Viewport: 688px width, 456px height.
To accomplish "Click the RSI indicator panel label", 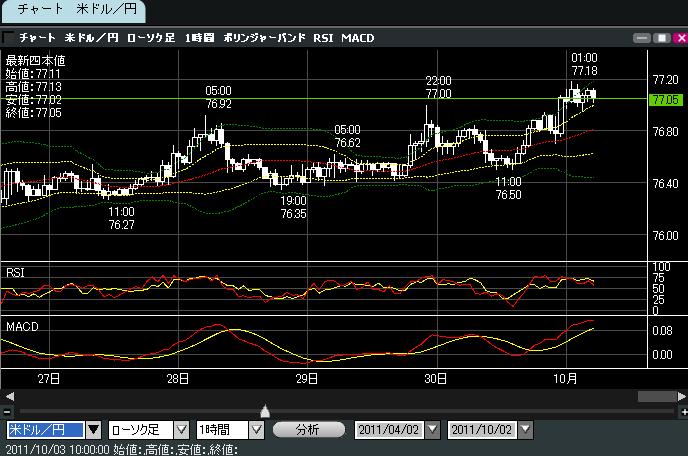I will click(17, 272).
